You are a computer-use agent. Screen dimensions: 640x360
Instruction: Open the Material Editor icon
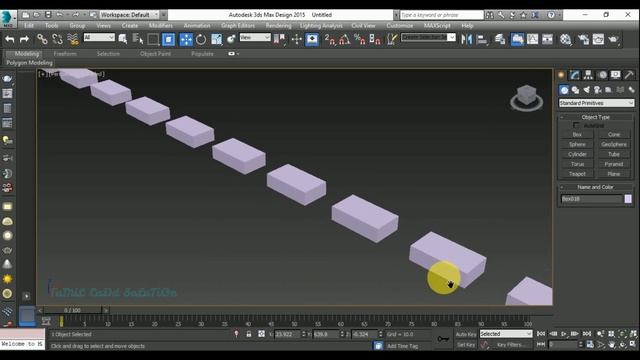coord(565,39)
